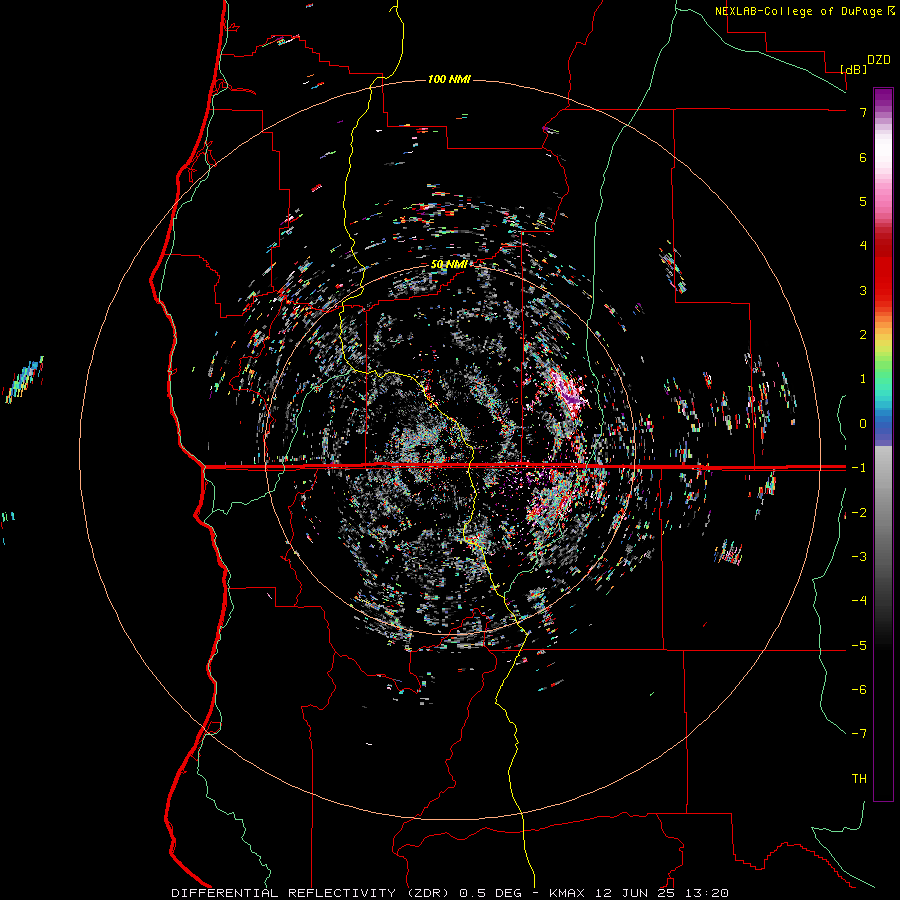
Task: Click the 100 NMI range ring label
Action: point(449,79)
